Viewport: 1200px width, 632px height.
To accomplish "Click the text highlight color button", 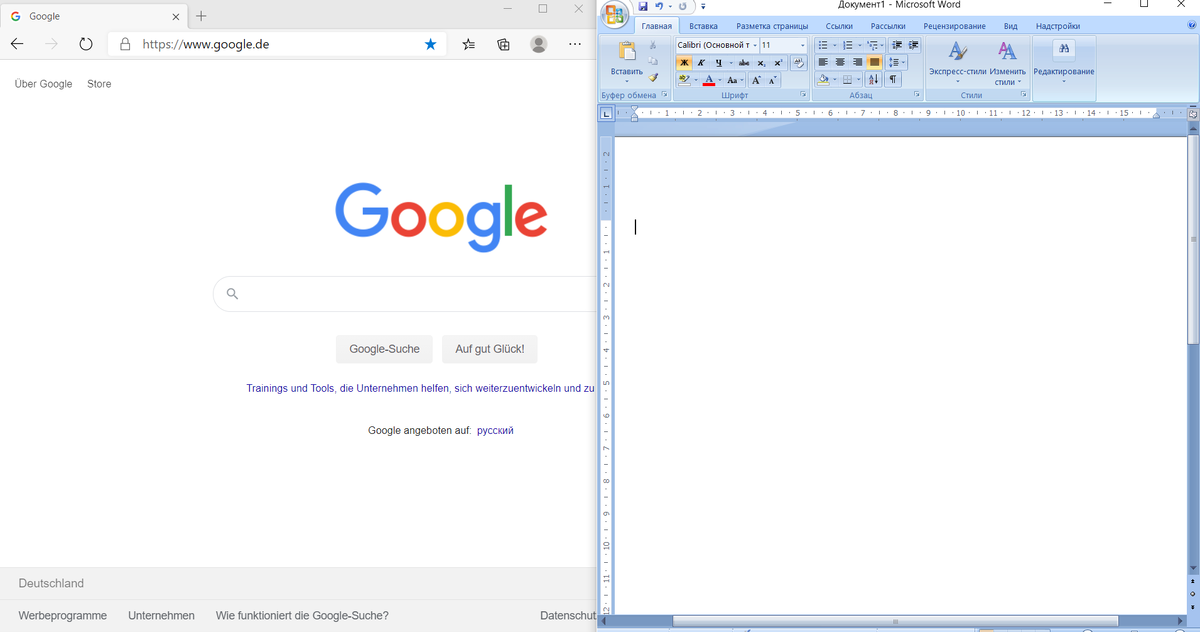I will (x=684, y=80).
